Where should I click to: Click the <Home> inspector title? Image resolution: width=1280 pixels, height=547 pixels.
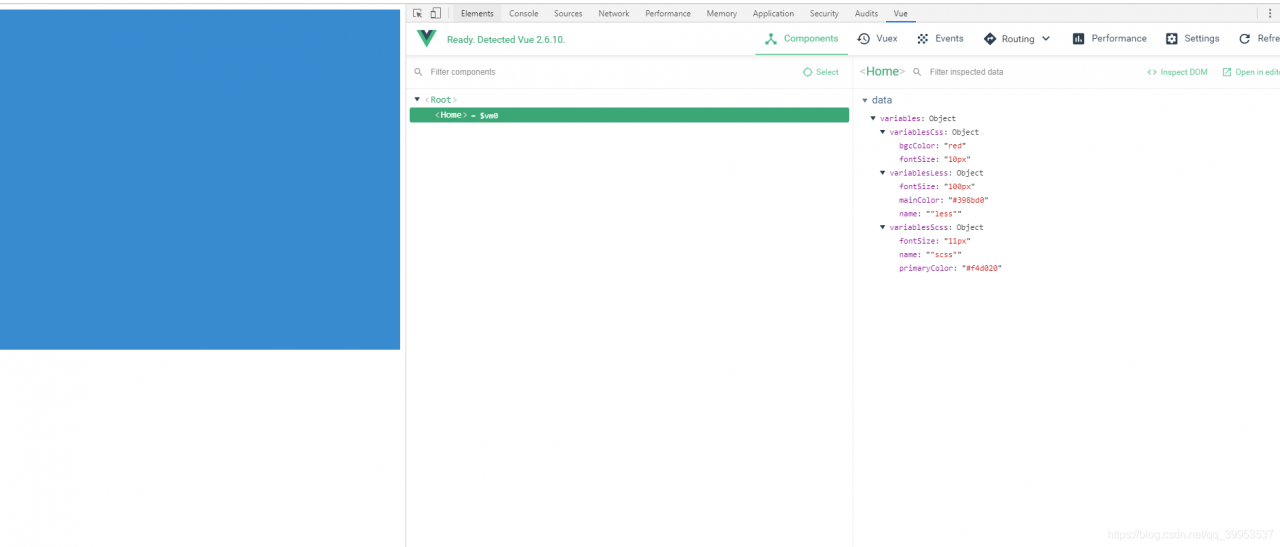click(882, 72)
